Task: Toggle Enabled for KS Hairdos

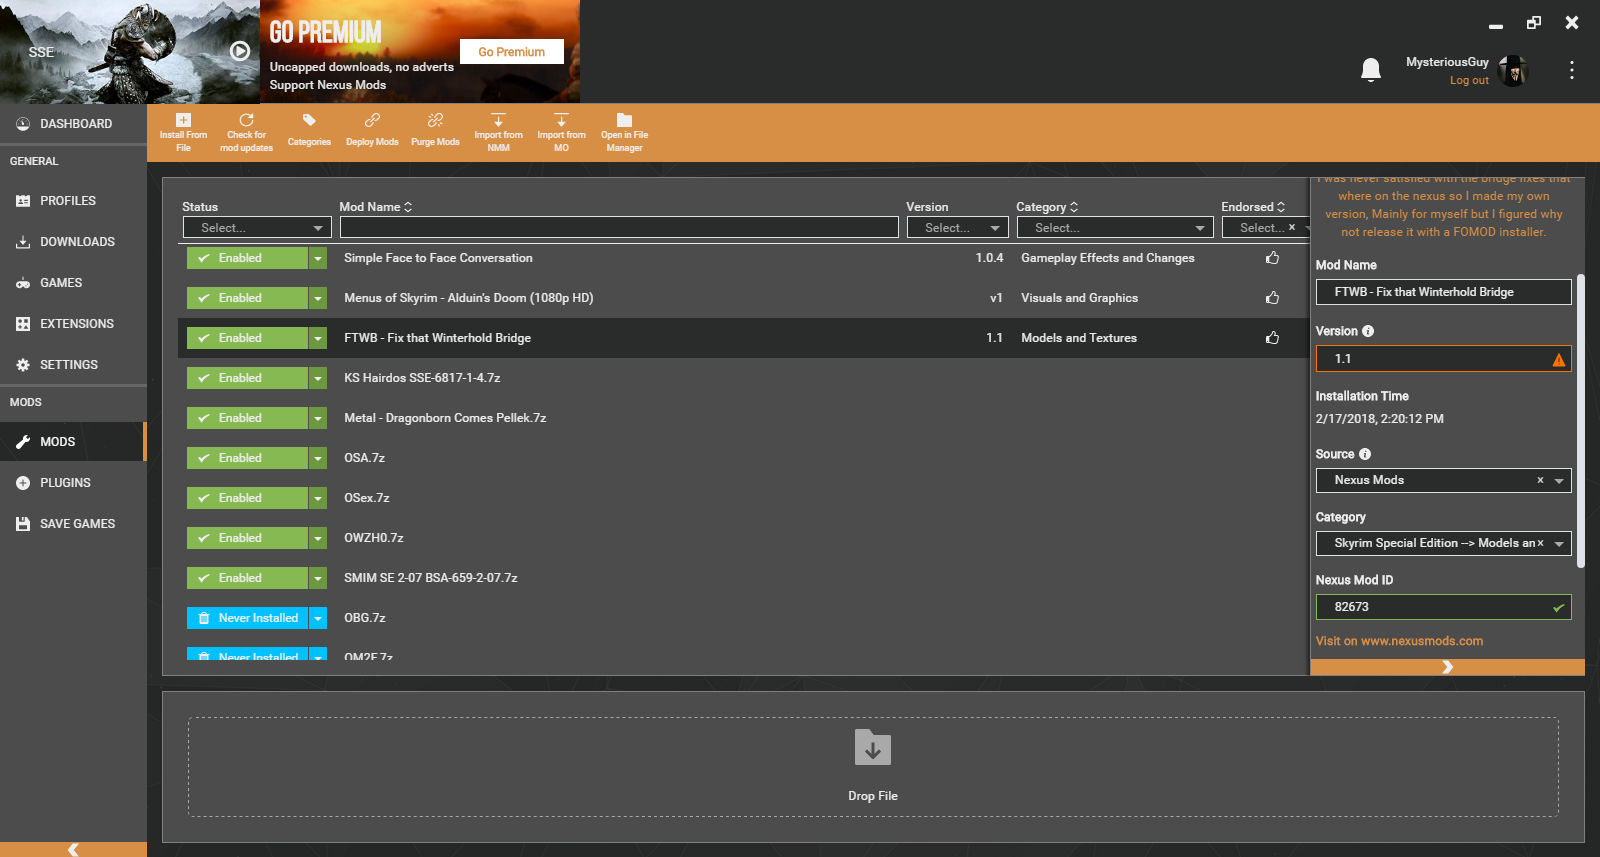Action: pos(247,378)
